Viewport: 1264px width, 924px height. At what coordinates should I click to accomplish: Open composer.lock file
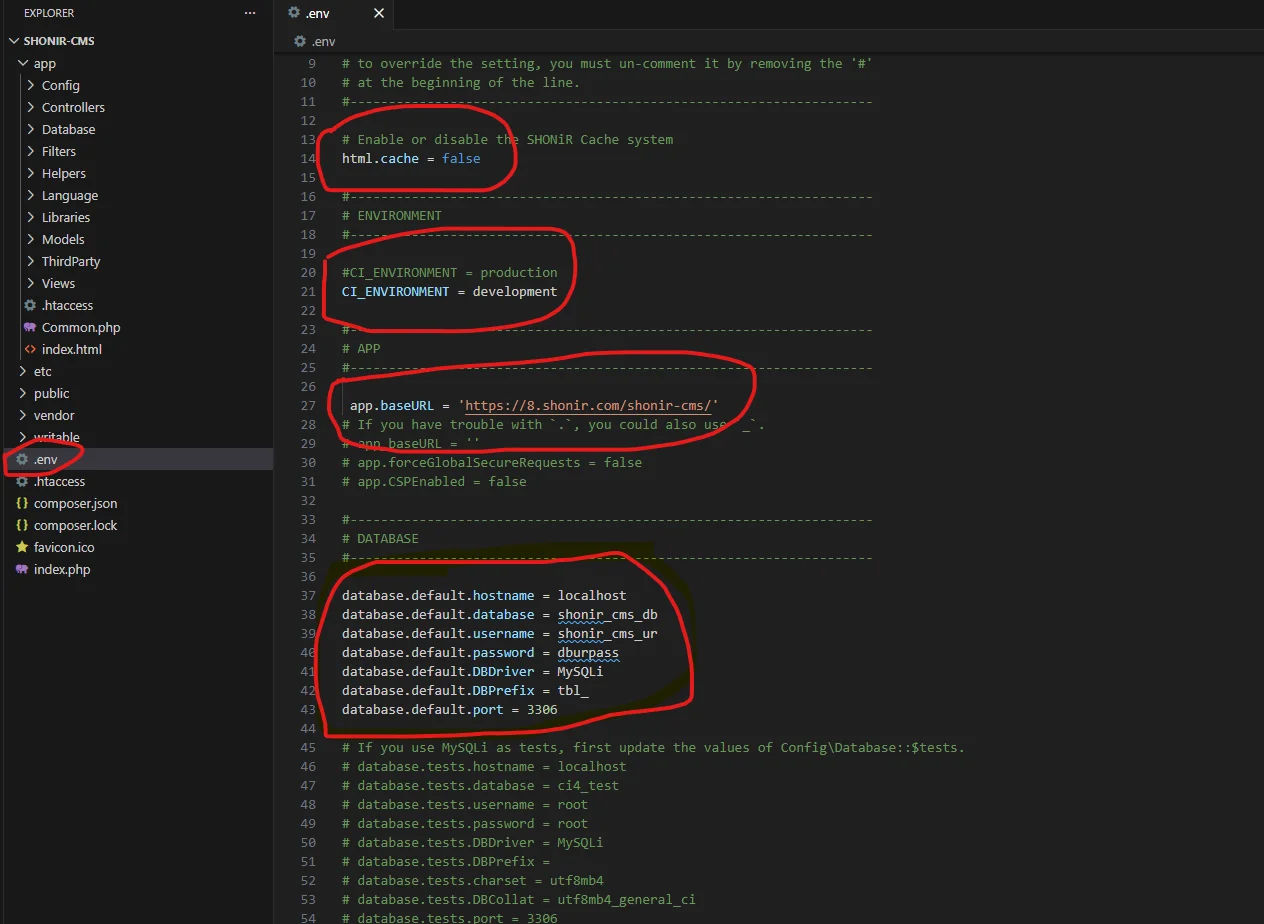click(75, 525)
